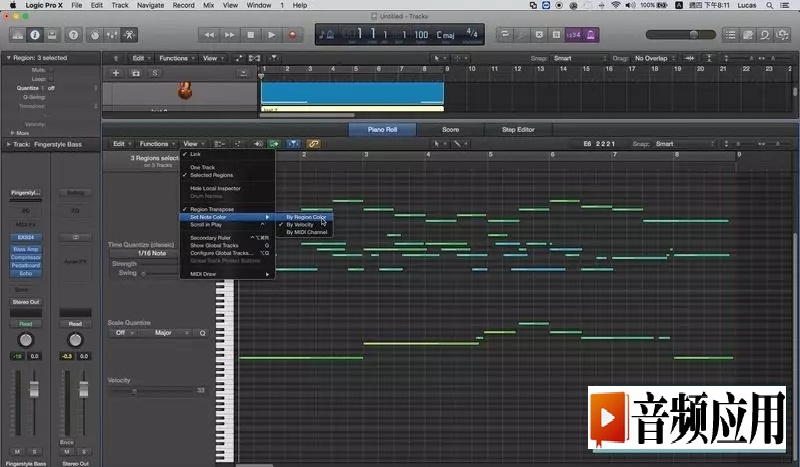The height and width of the screenshot is (467, 800).
Task: Expand the More section in Region inspector
Action: point(12,133)
